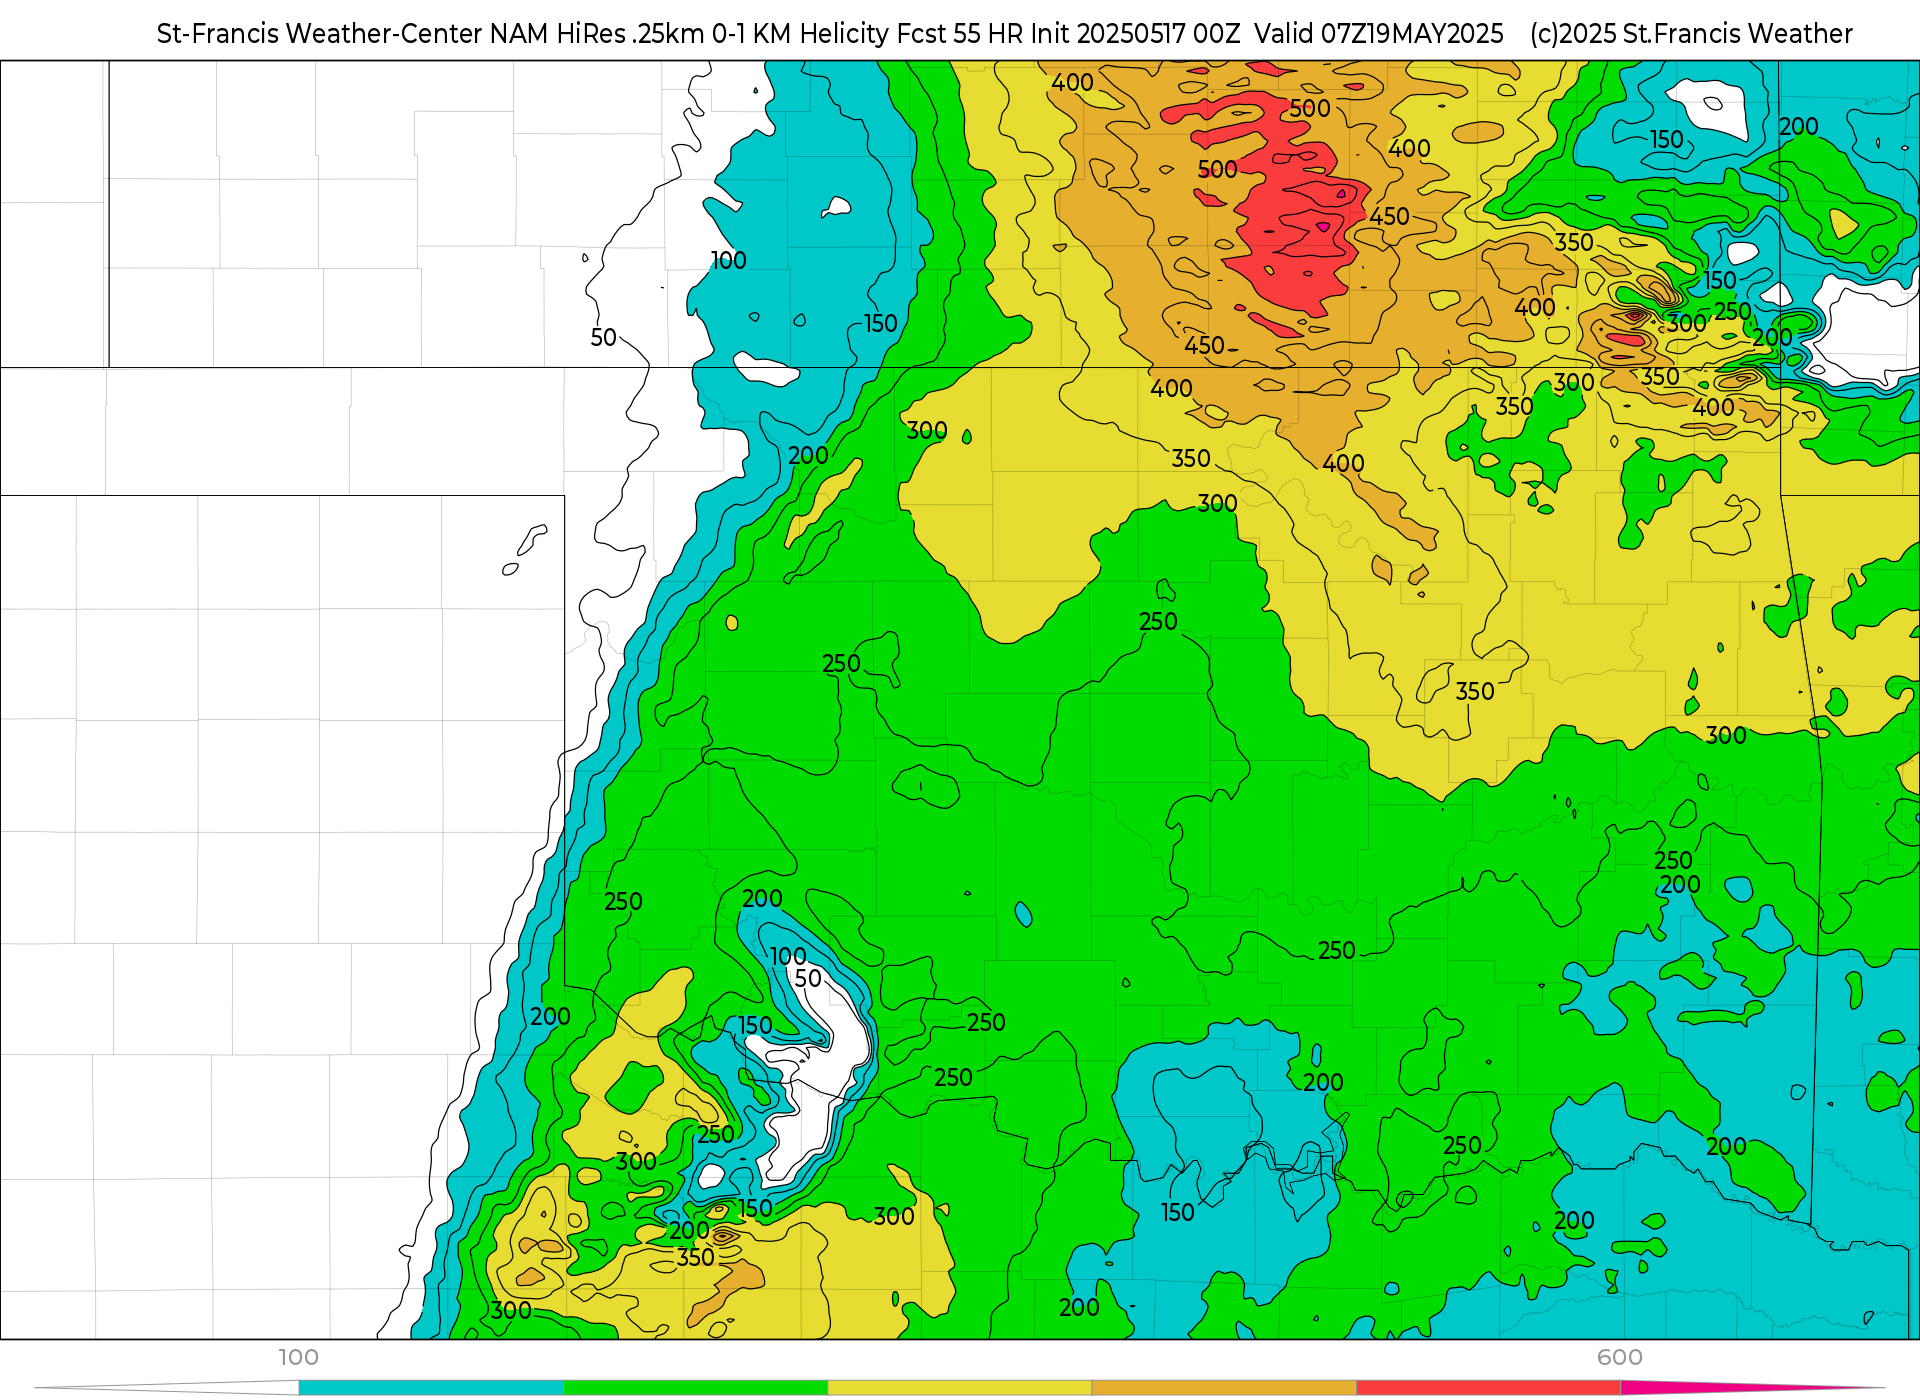Screen dimensions: 1920x1400
Task: Click "0-1 KM Helicity" in the title
Action: (x=800, y=34)
